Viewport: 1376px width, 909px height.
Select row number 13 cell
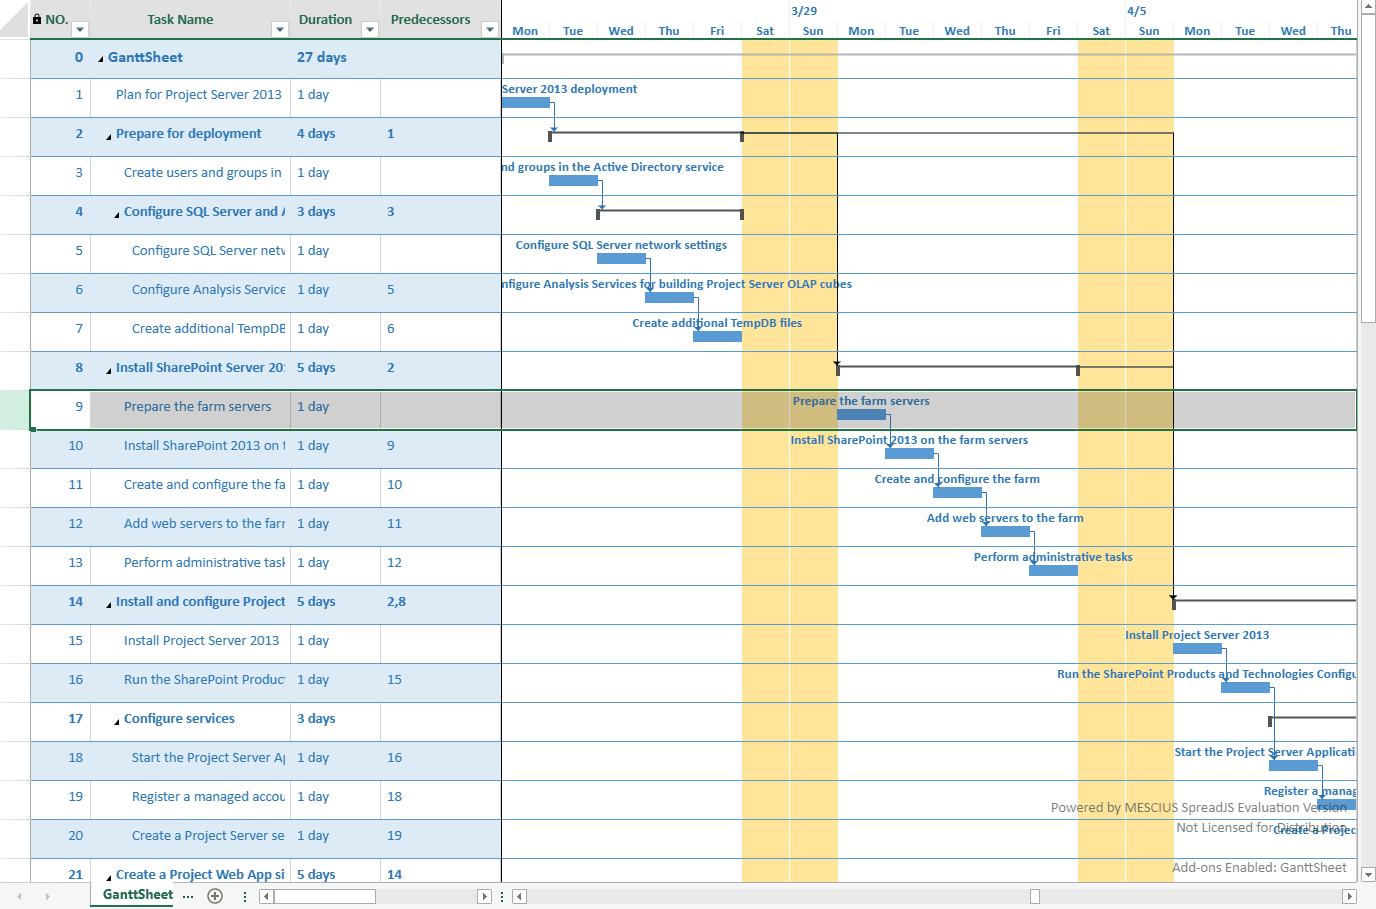coord(60,564)
